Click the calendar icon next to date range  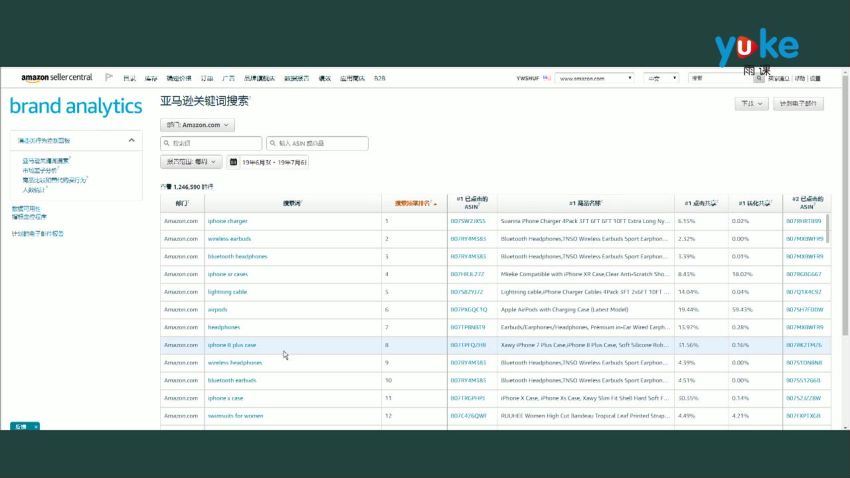click(x=233, y=162)
